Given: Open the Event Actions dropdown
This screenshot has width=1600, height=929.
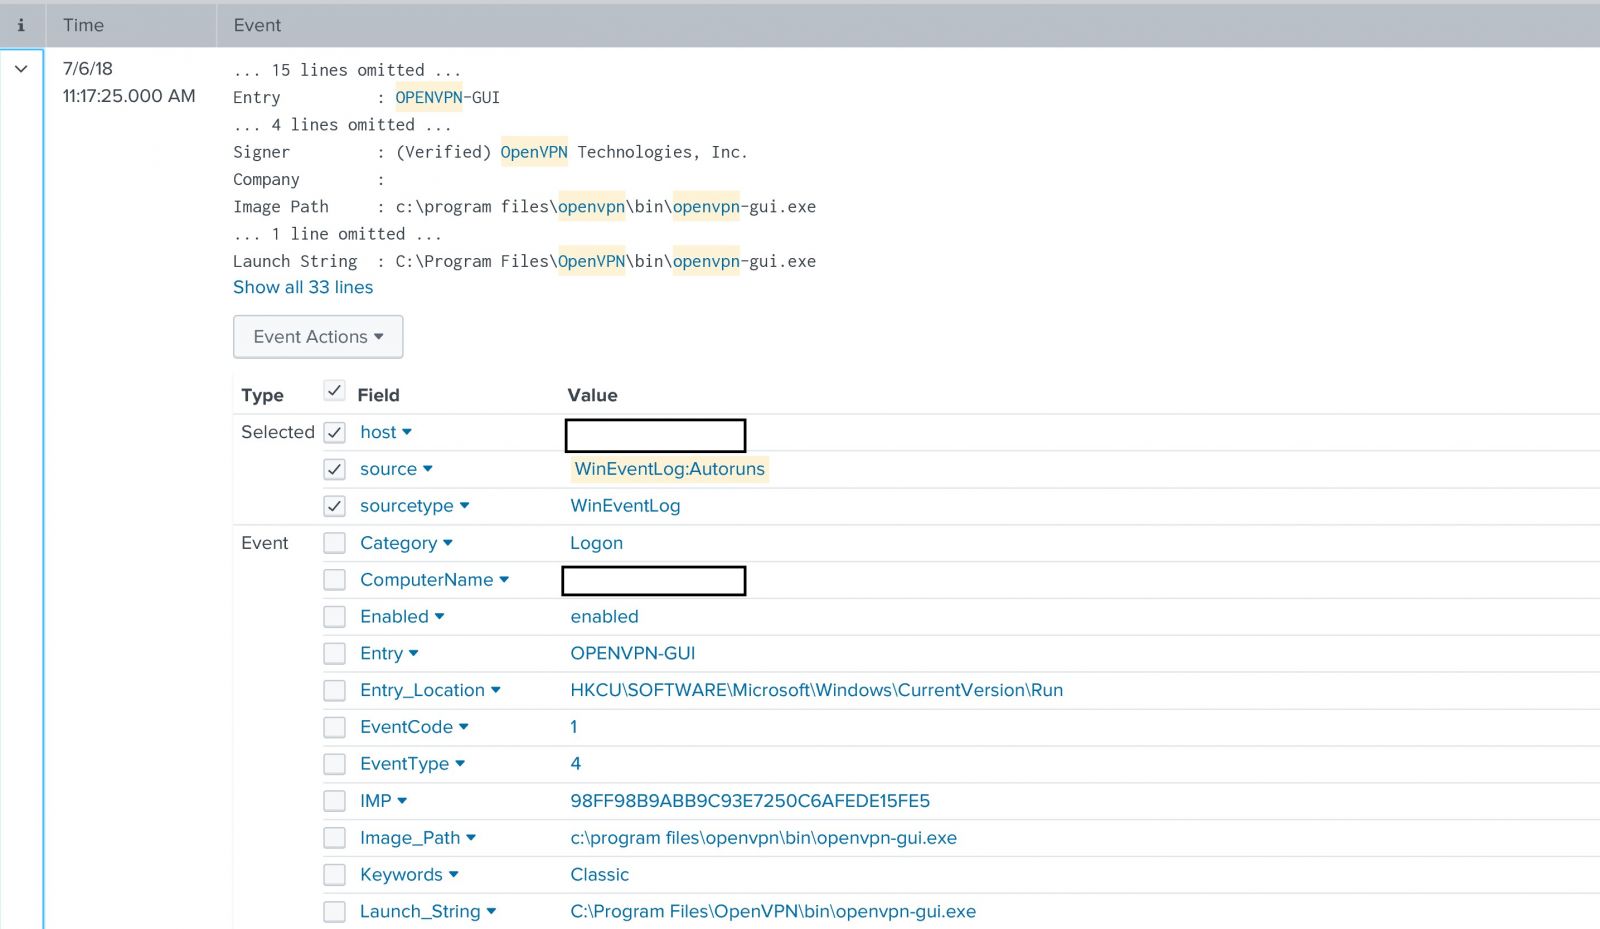Looking at the screenshot, I should [x=318, y=337].
